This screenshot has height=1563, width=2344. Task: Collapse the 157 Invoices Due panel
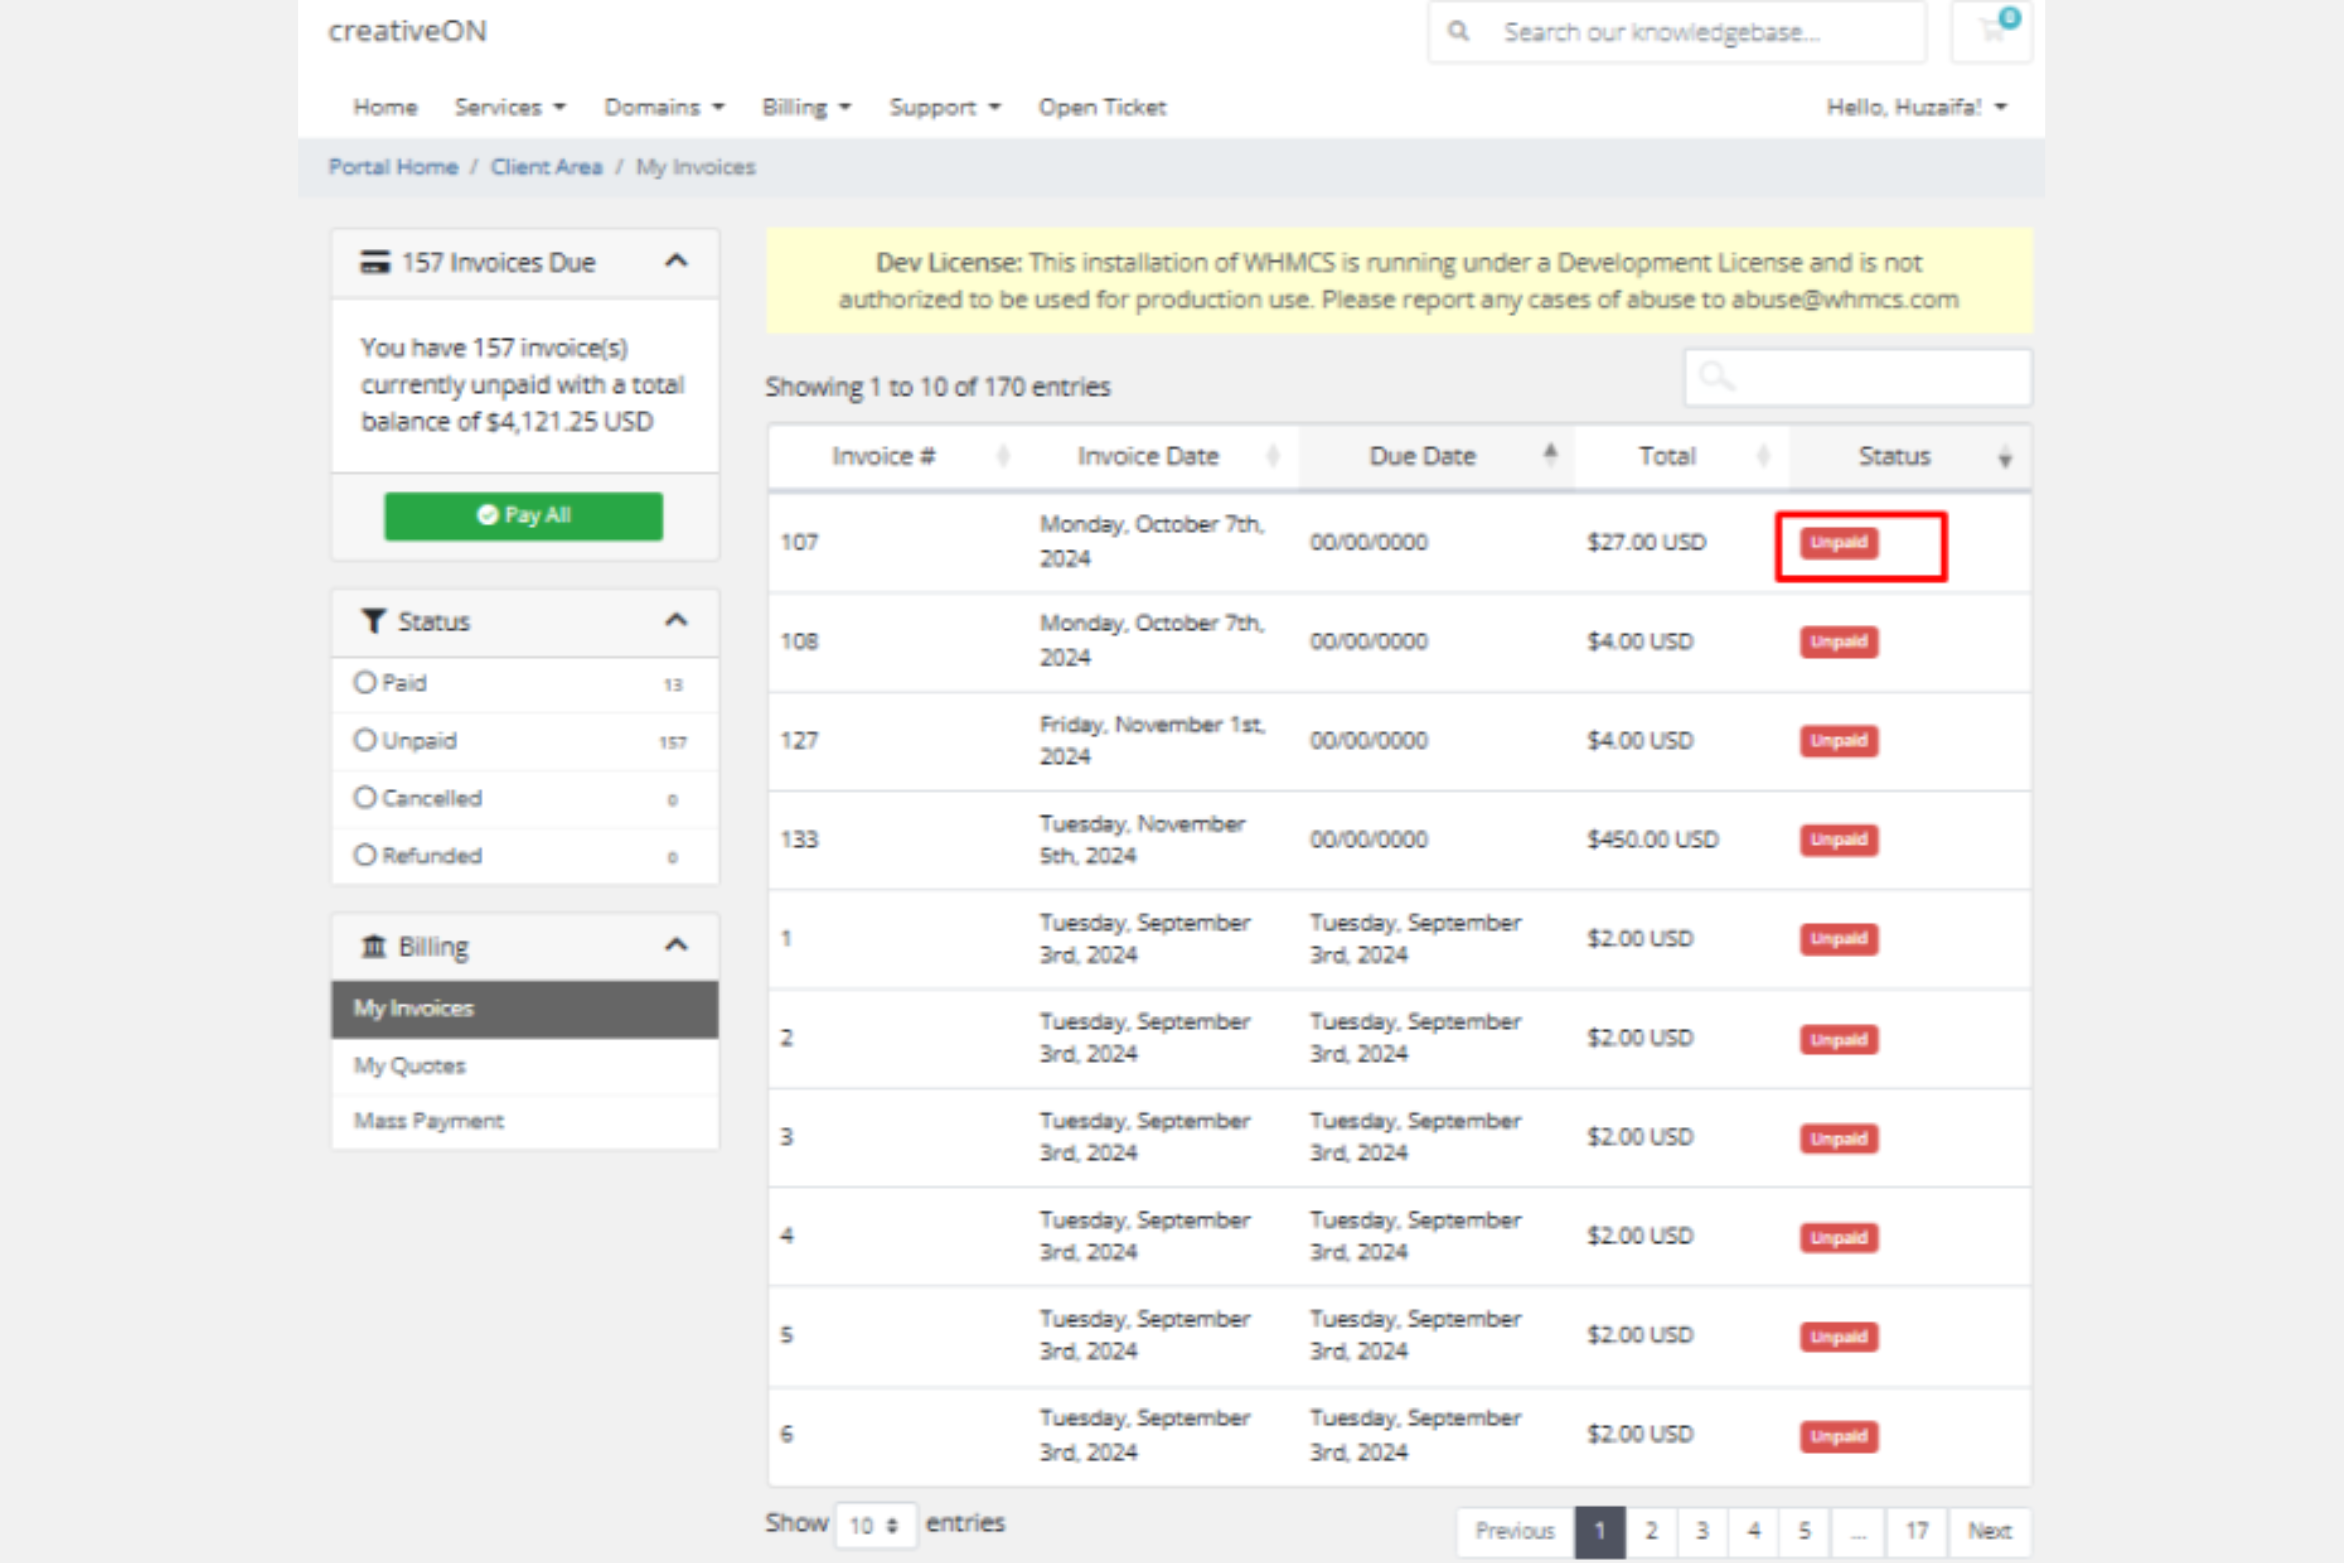pyautogui.click(x=676, y=262)
